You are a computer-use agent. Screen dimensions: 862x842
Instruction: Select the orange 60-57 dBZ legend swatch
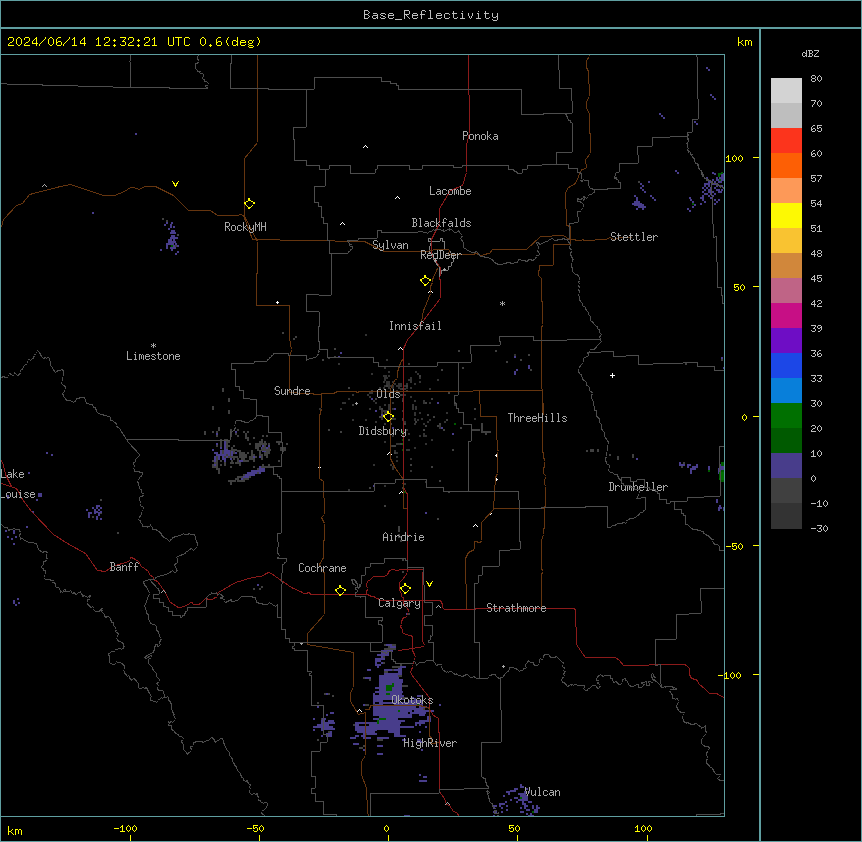(x=786, y=165)
